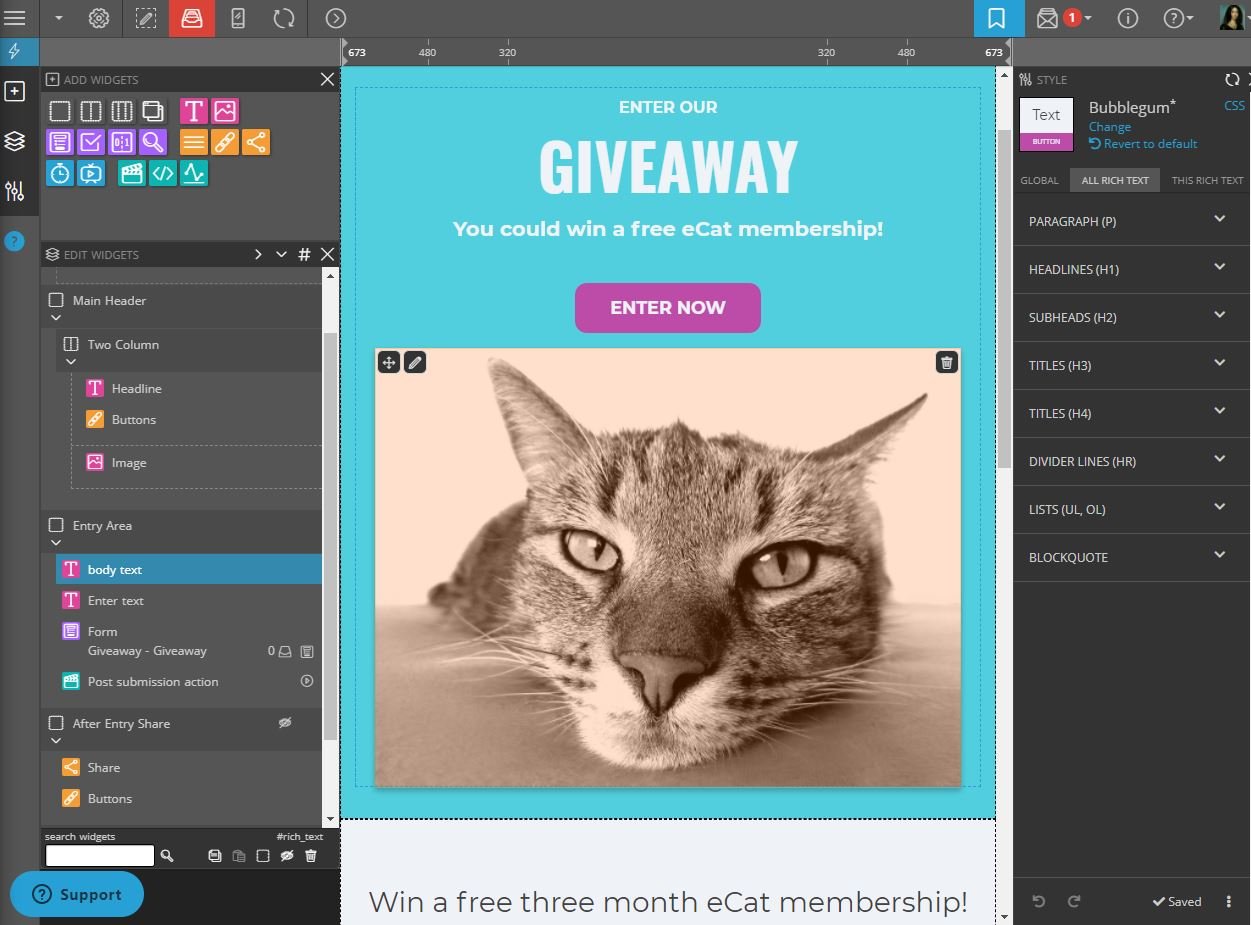The height and width of the screenshot is (925, 1251).
Task: Collapse the Entry Area section chevron
Action: [56, 543]
